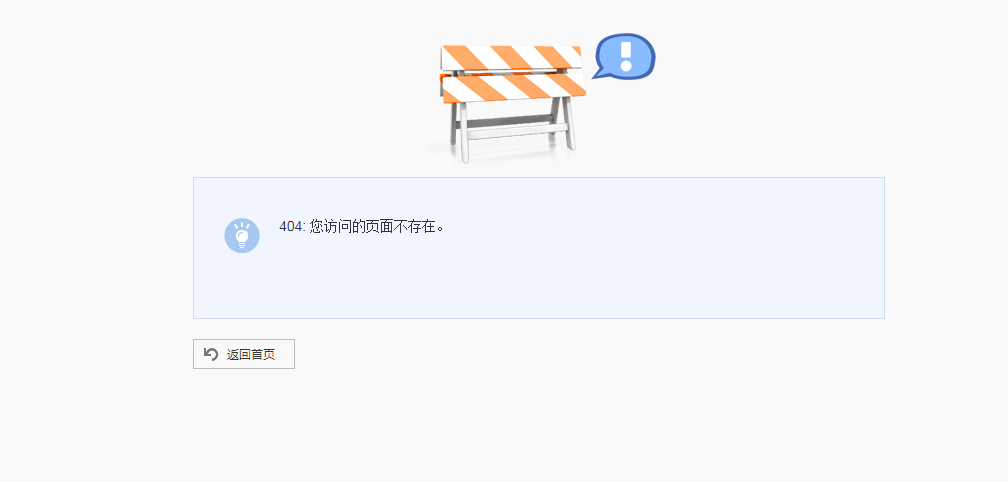
Task: Click the white exclamation mark in the bubble
Action: click(627, 56)
